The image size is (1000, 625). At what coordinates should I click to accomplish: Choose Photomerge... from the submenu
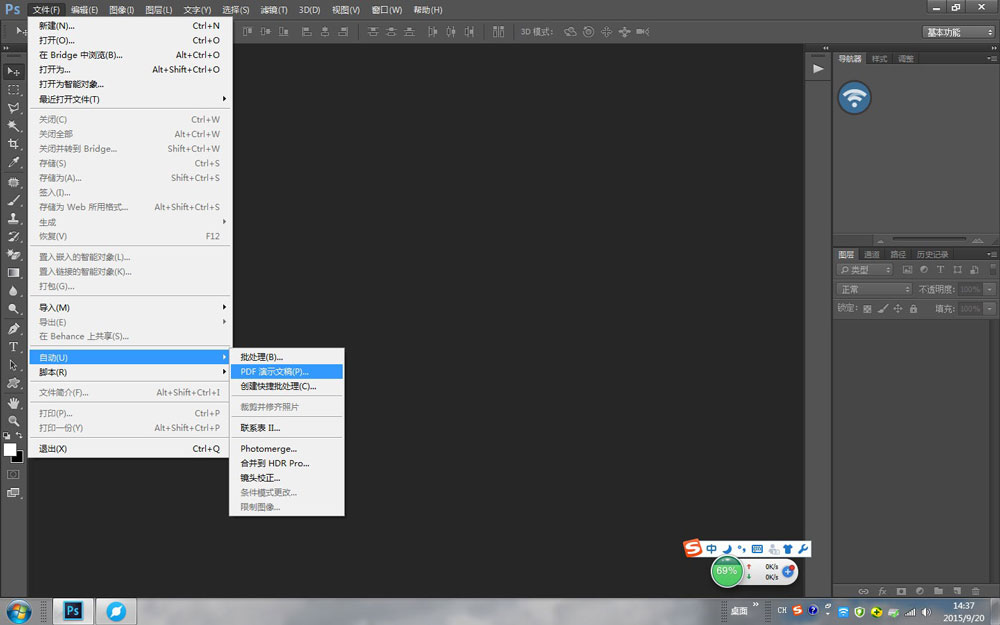pos(287,449)
